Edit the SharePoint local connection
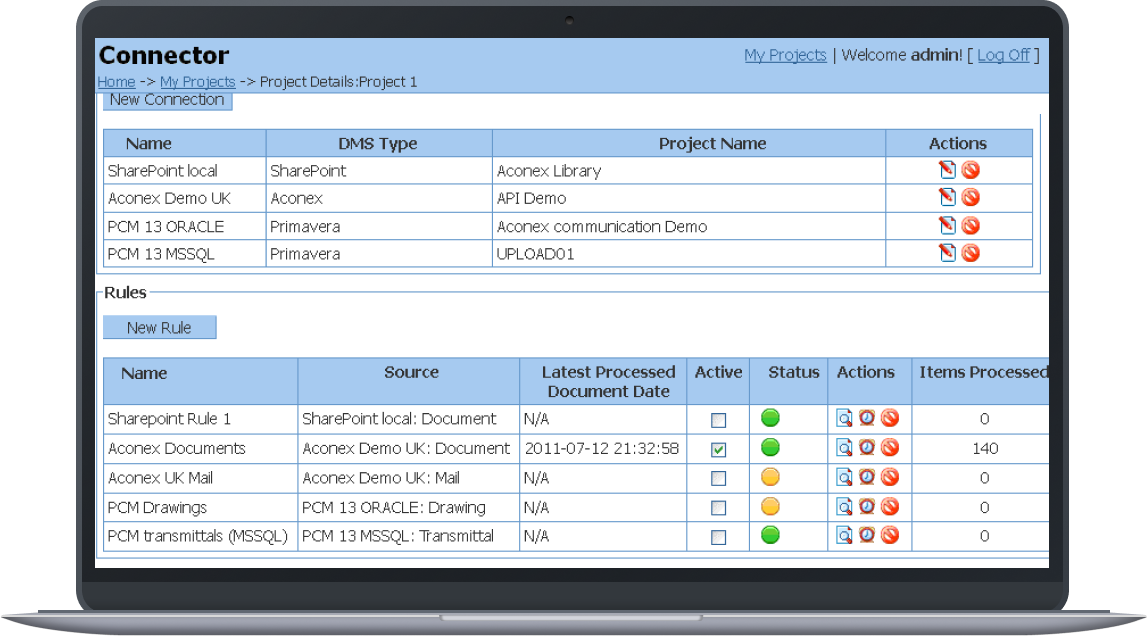Screen dimensions: 1148x636 pos(946,169)
